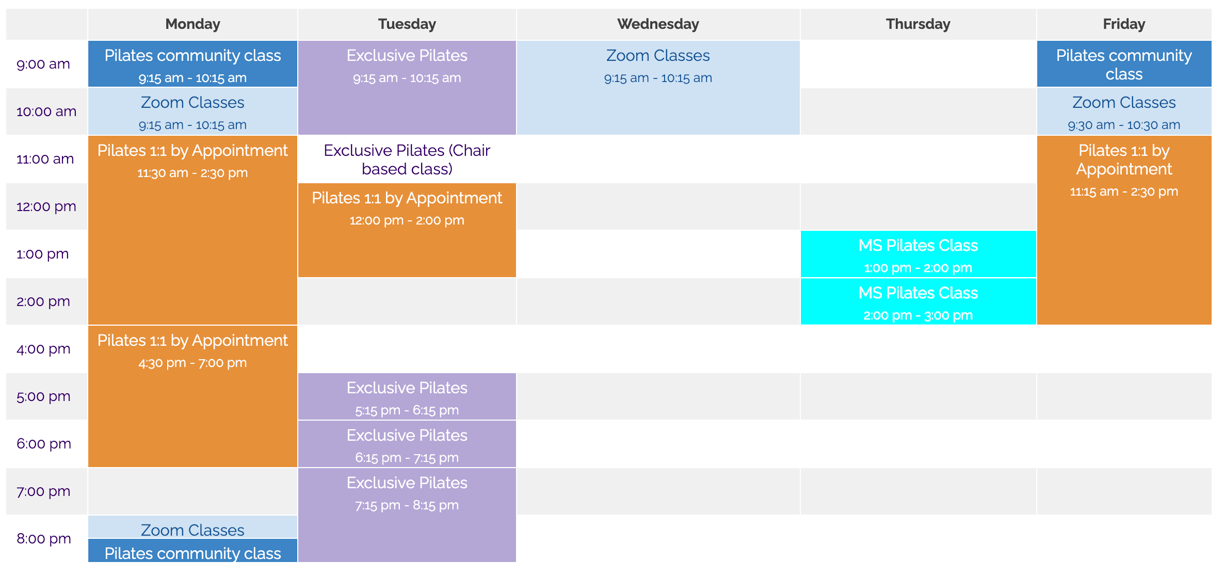This screenshot has height=577, width=1224.
Task: Open Friday Pilates 1:1 11:15 am appointment
Action: (x=1124, y=230)
